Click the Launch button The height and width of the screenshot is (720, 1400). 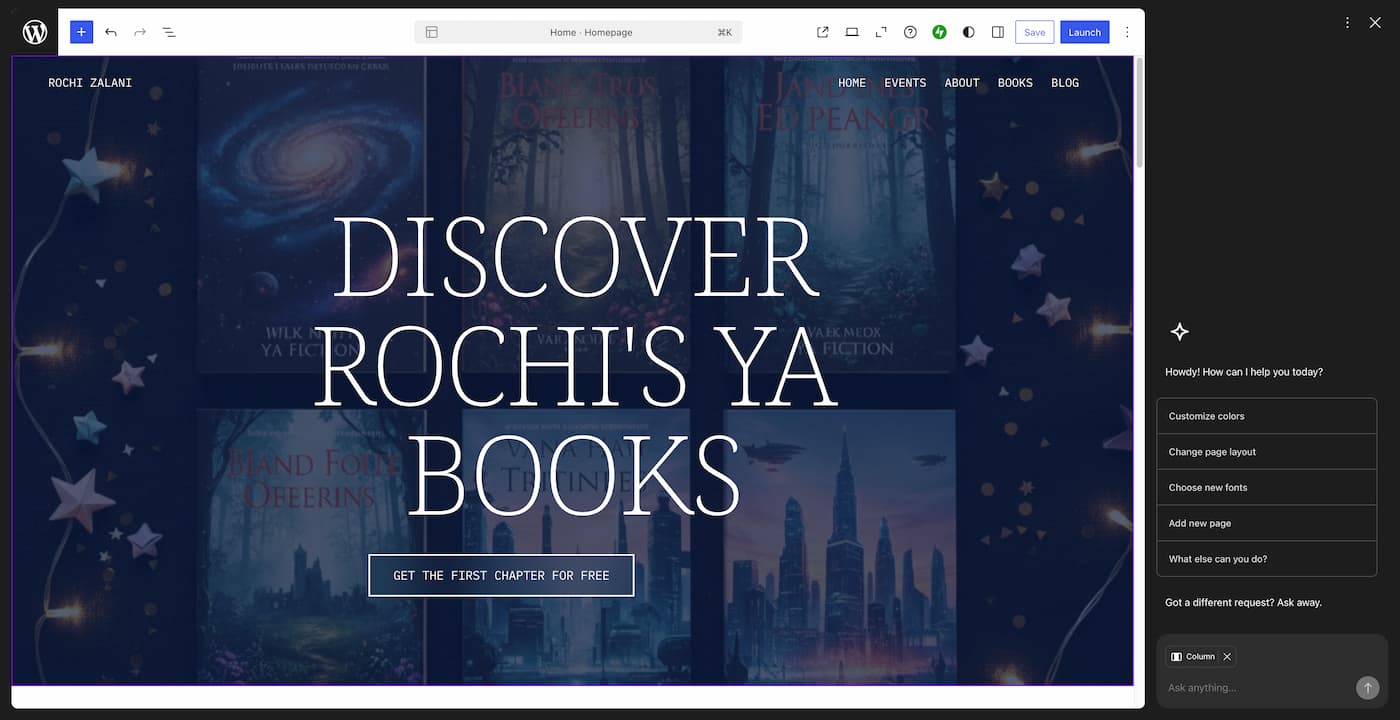click(1084, 31)
